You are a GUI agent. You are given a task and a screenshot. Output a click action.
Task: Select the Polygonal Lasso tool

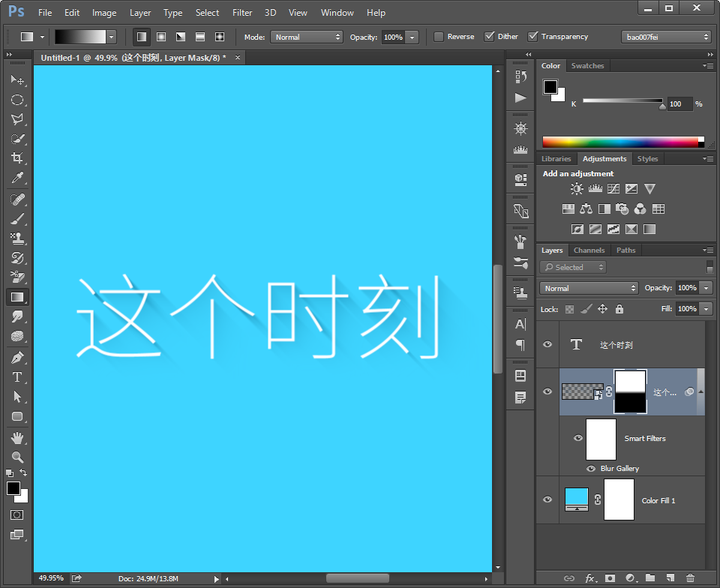[x=17, y=119]
